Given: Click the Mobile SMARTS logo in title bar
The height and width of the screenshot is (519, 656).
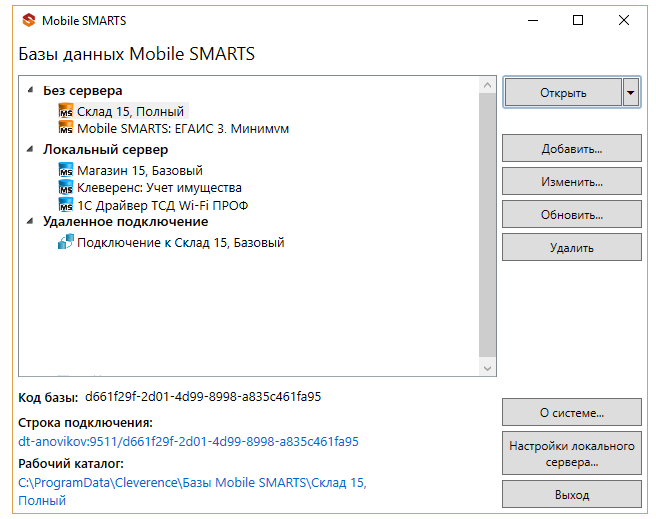Looking at the screenshot, I should pyautogui.click(x=29, y=20).
